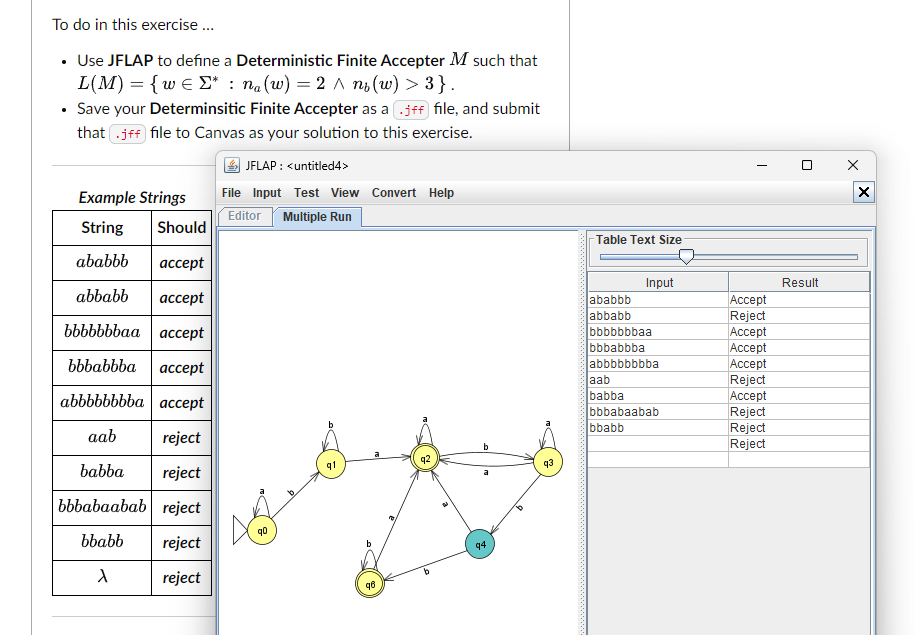
Task: Open the Test menu
Action: 306,193
